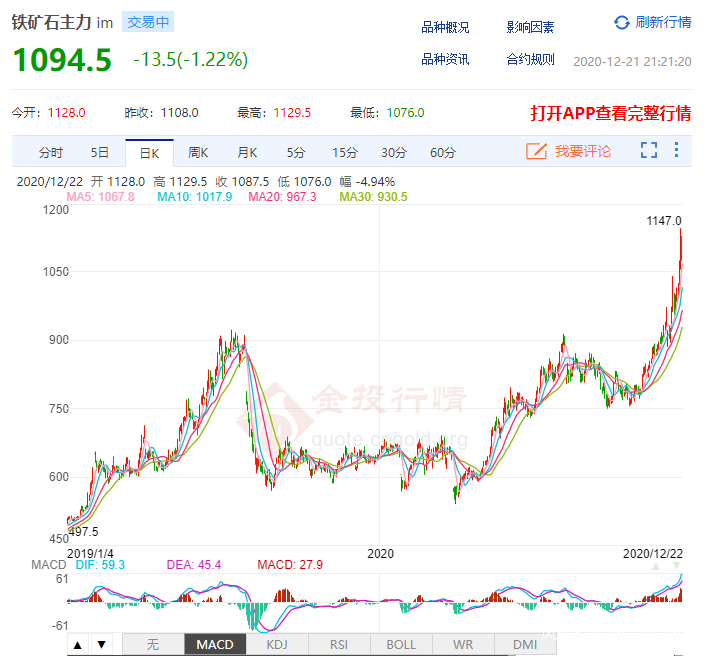The width and height of the screenshot is (709, 656).
Task: Click the 1147.0 peak price label
Action: click(663, 221)
